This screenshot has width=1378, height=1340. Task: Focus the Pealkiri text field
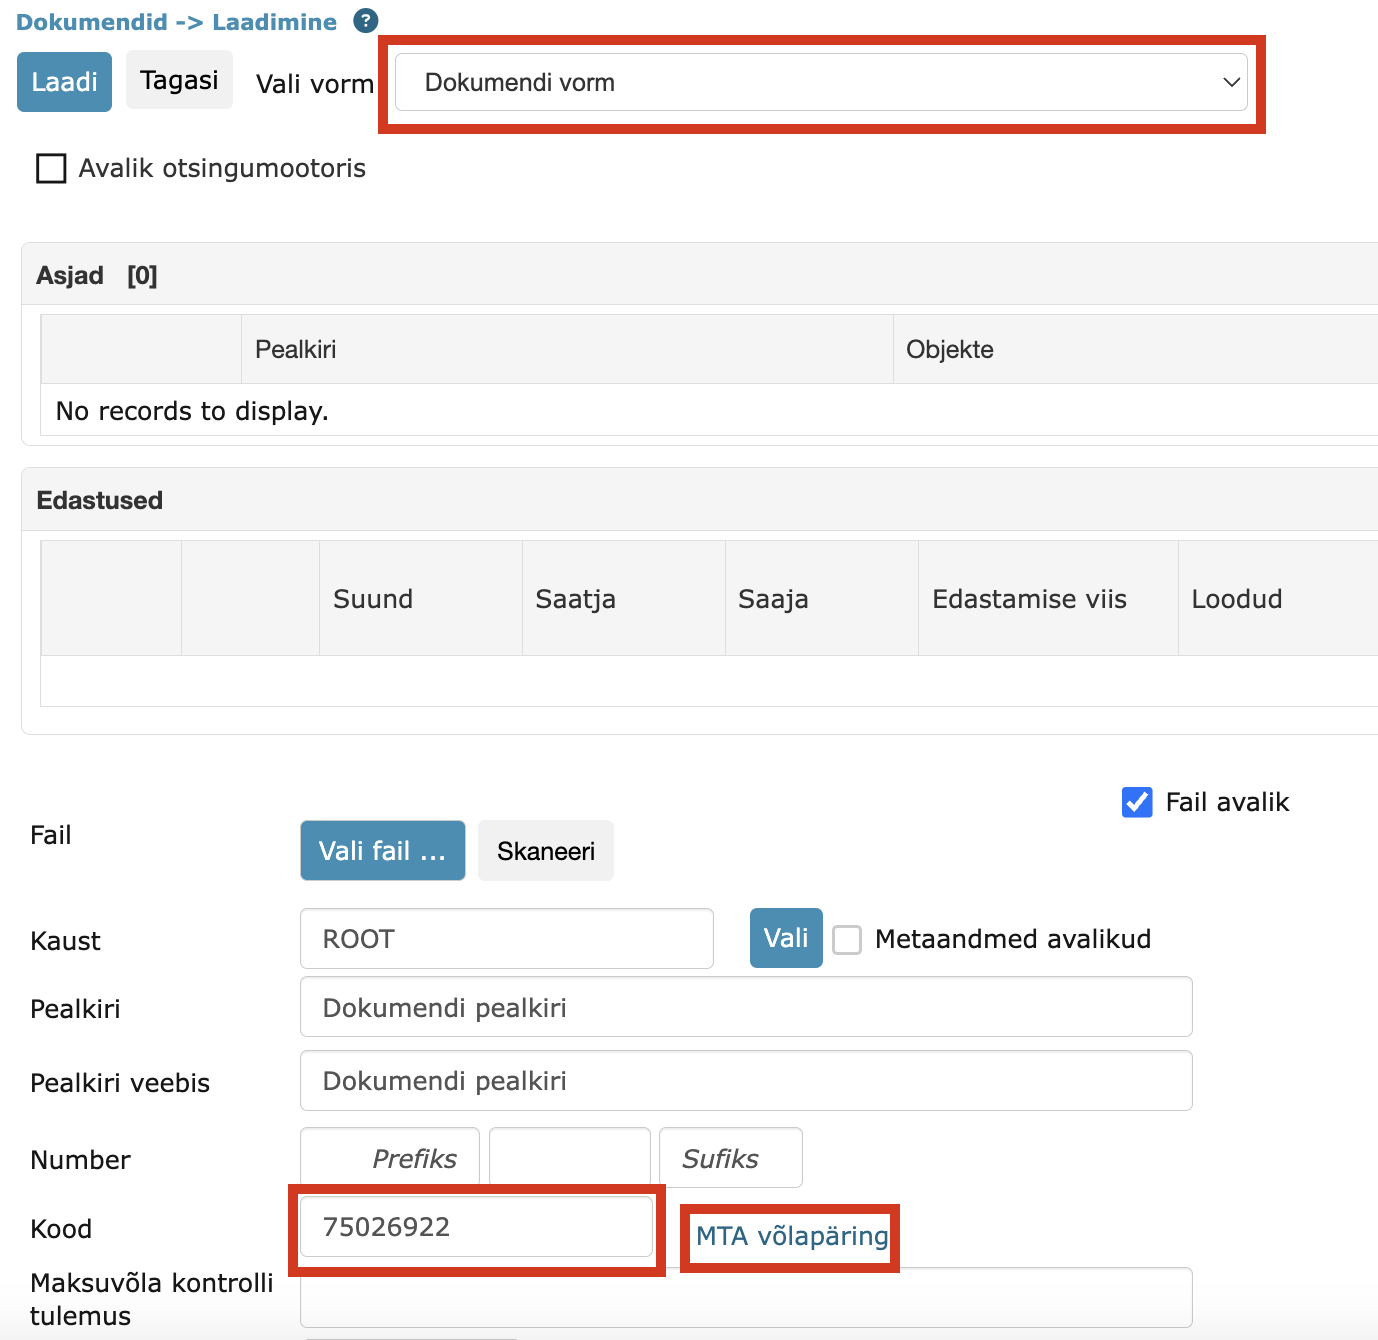pyautogui.click(x=746, y=1007)
